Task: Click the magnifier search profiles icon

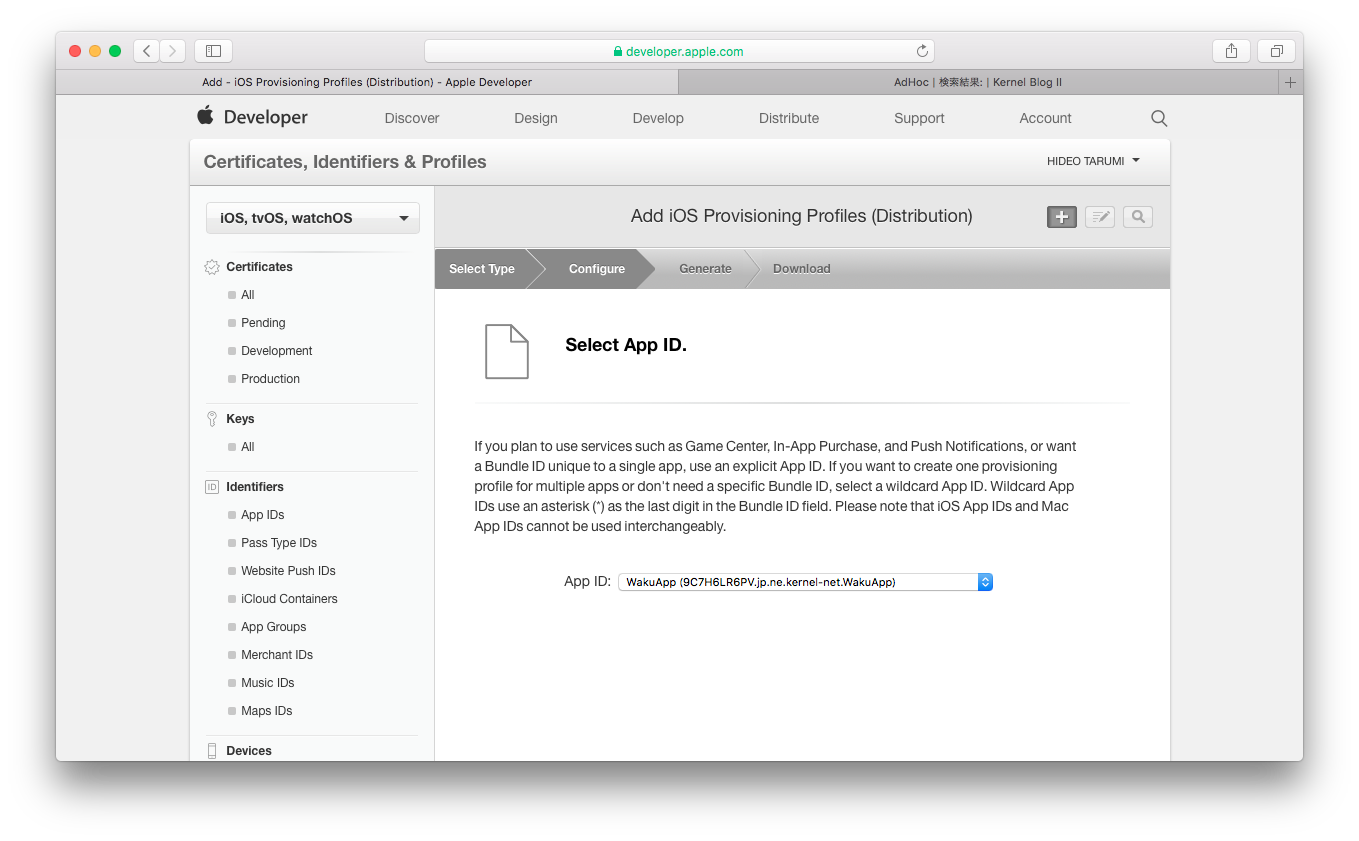Action: click(1138, 217)
